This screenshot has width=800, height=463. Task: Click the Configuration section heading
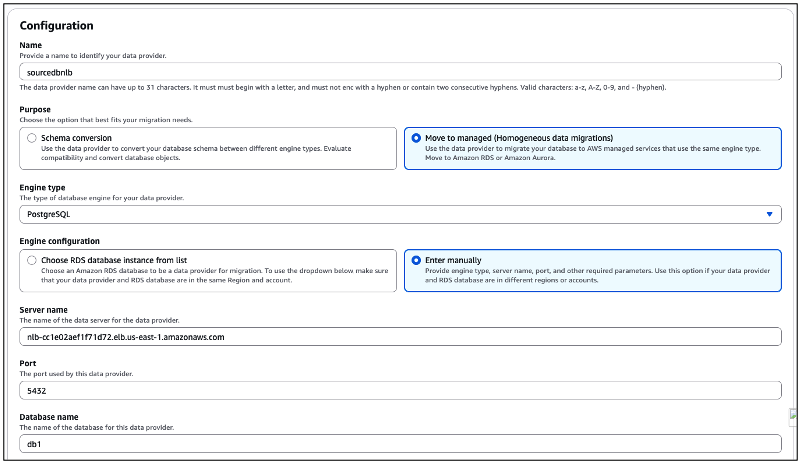pyautogui.click(x=57, y=26)
